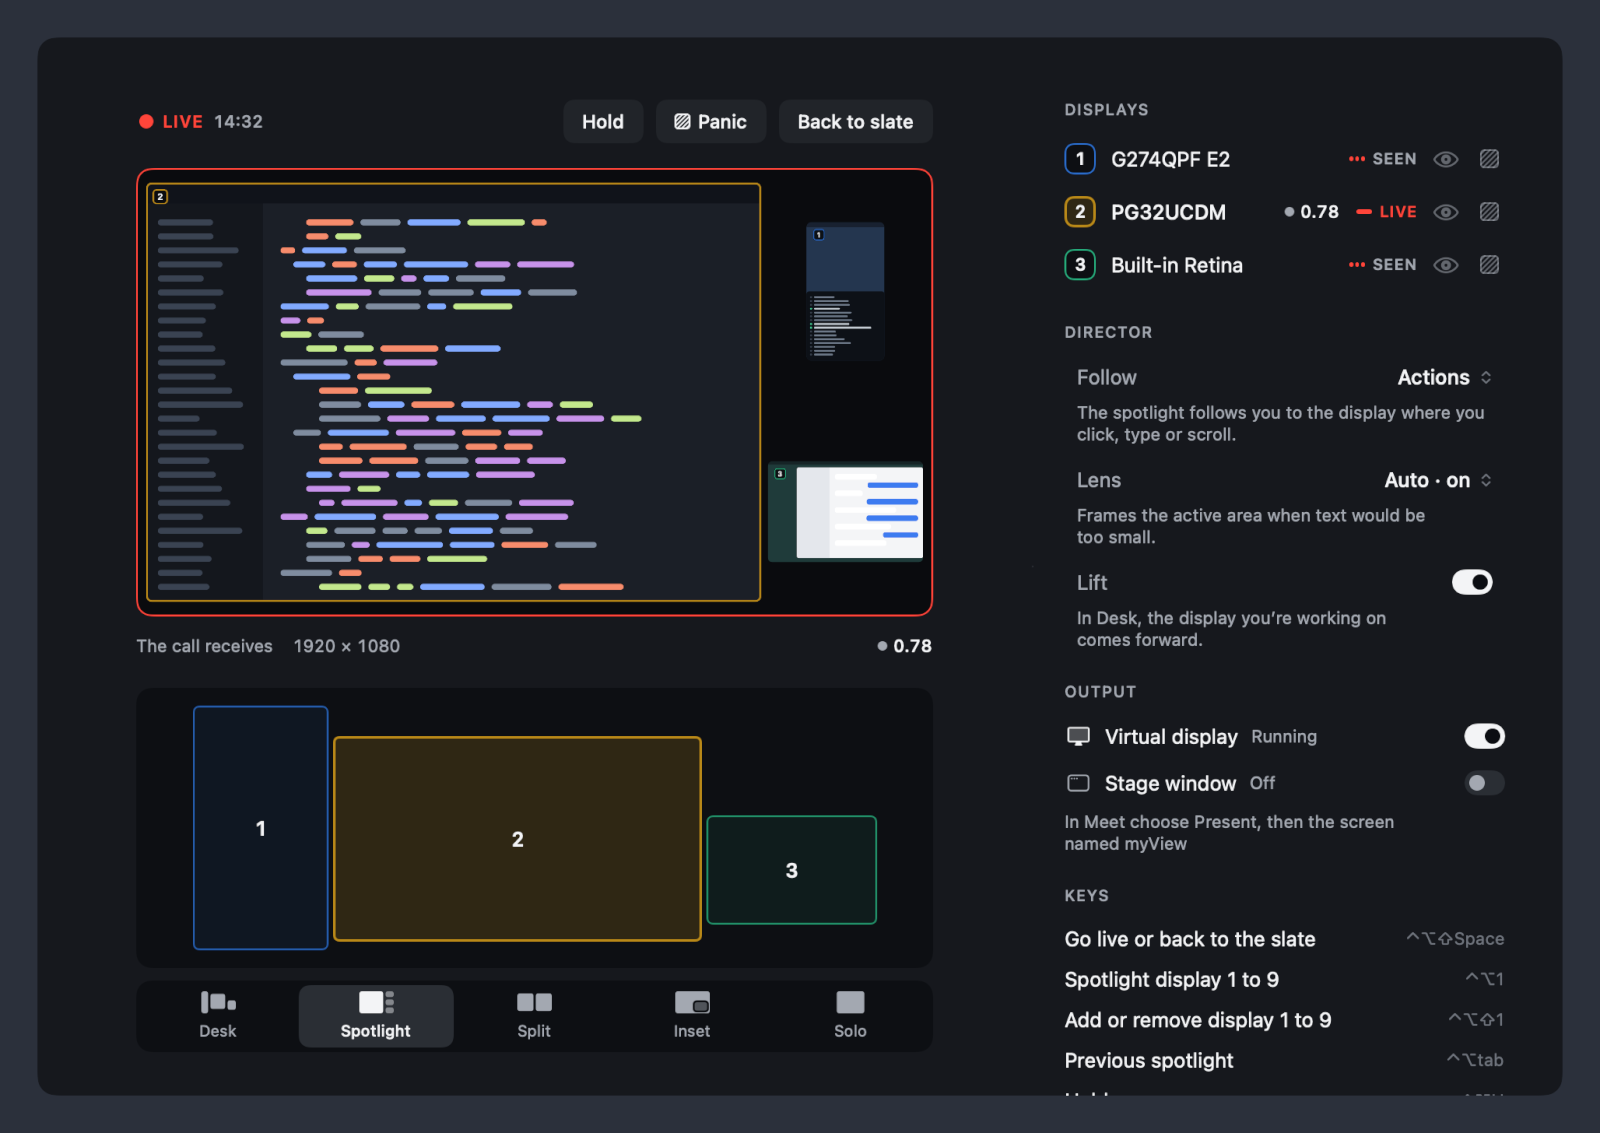Screen dimensions: 1600x1133
Task: Hit the Panic button
Action: [x=711, y=122]
